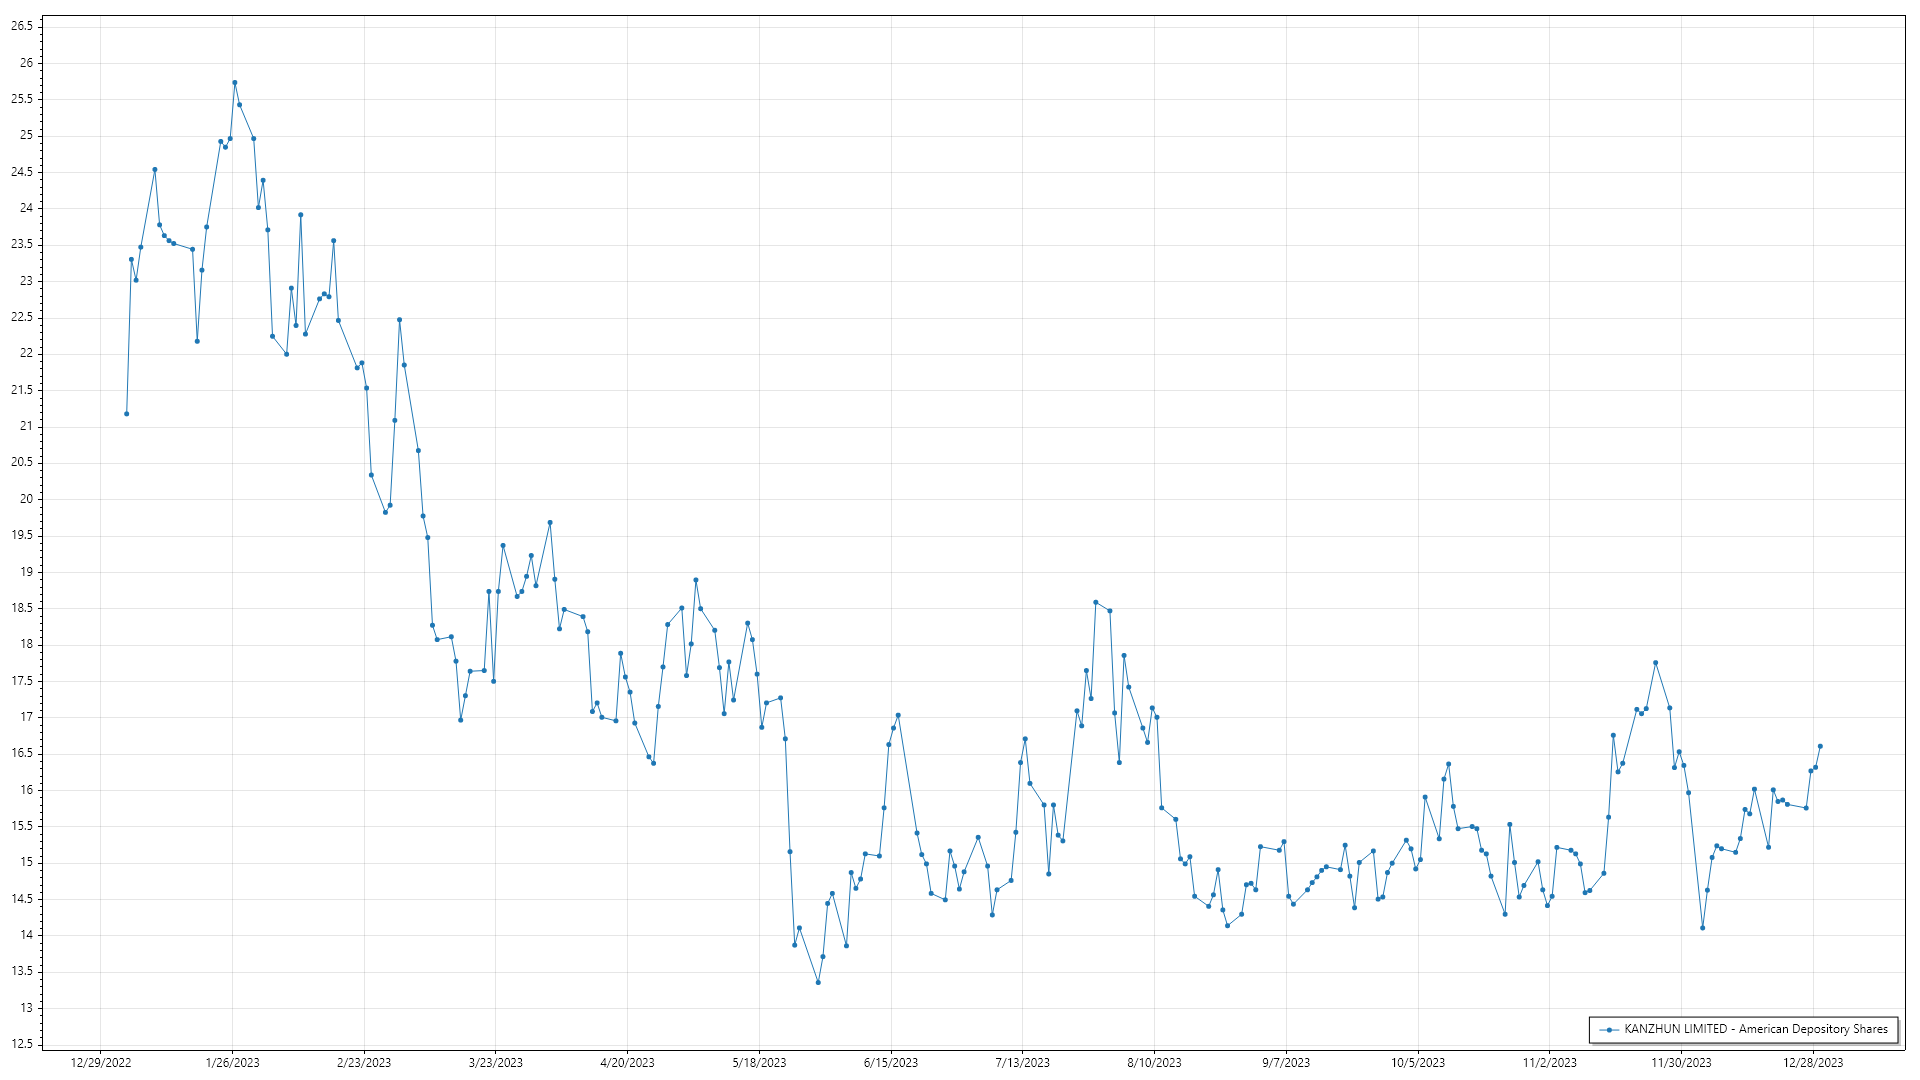This screenshot has height=1080, width=1920.
Task: Click the 12.5 y-axis value label
Action: [22, 1045]
